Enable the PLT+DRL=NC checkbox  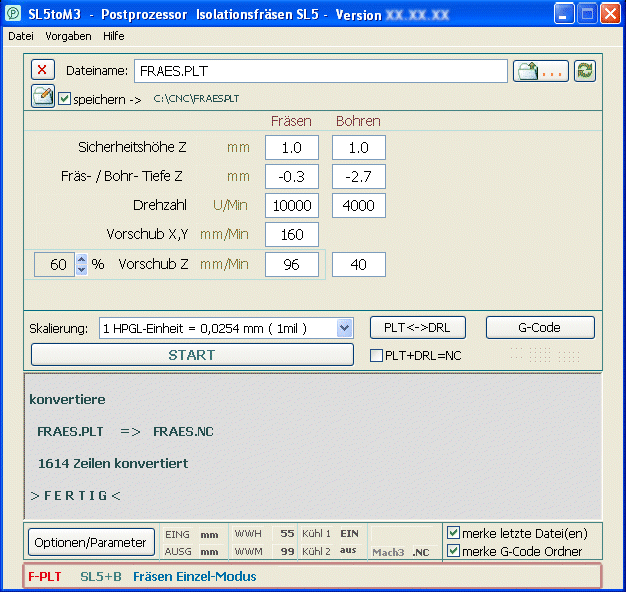click(x=377, y=355)
